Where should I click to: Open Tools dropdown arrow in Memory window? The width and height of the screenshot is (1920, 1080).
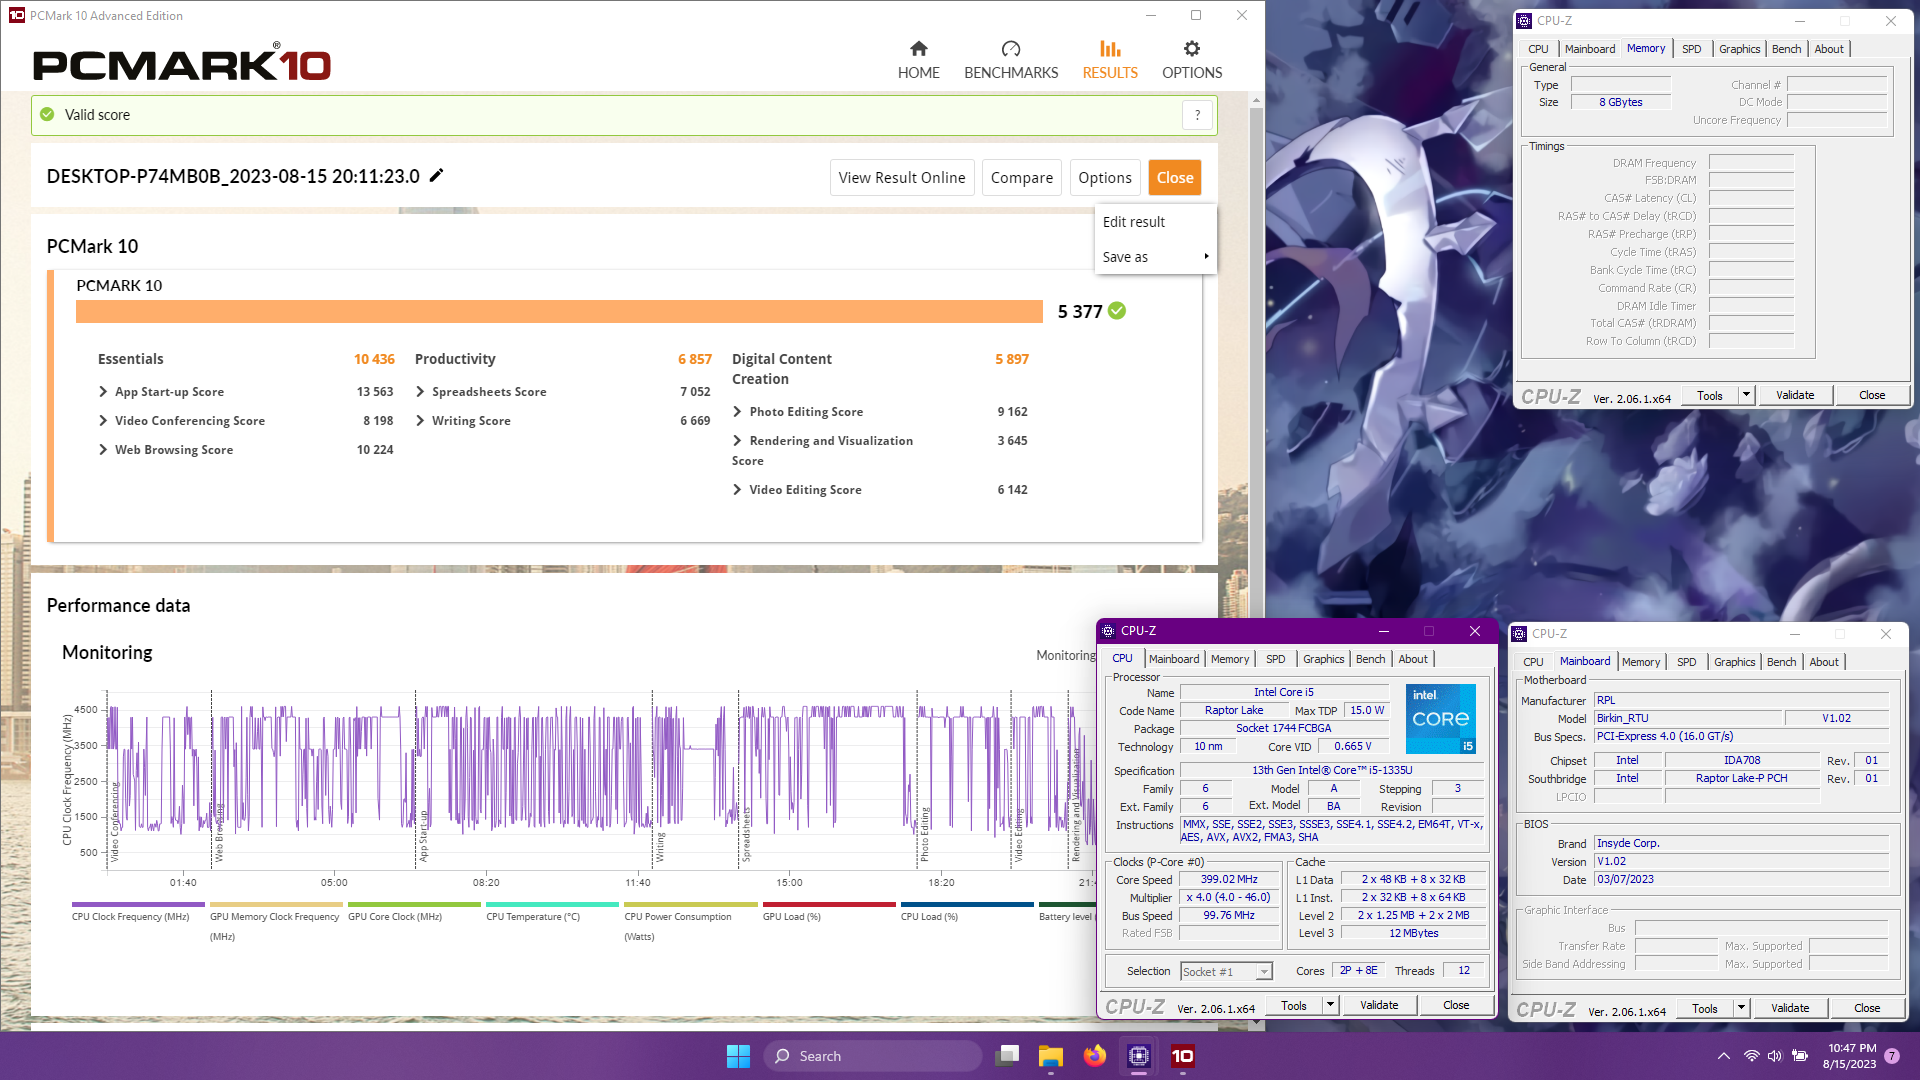1746,395
